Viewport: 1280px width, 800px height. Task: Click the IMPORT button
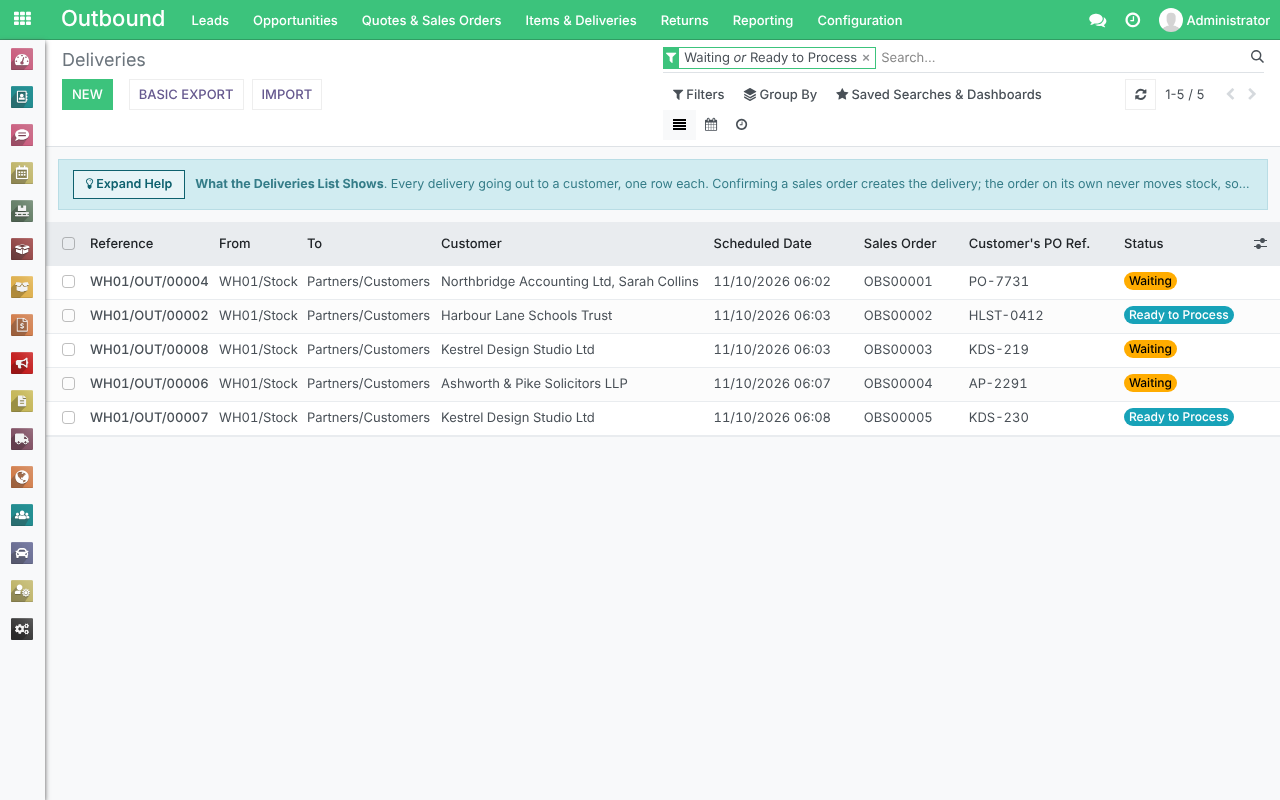287,95
